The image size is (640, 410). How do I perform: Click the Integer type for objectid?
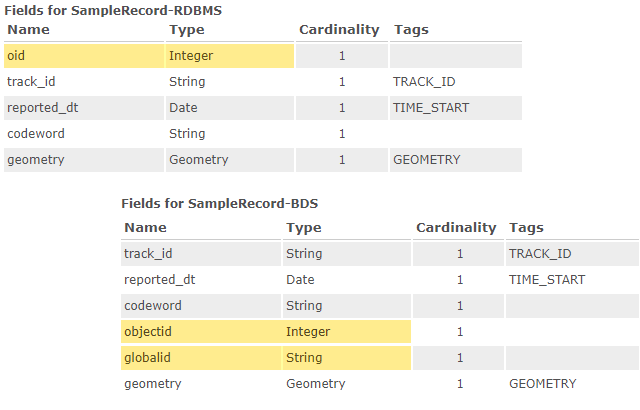click(308, 331)
